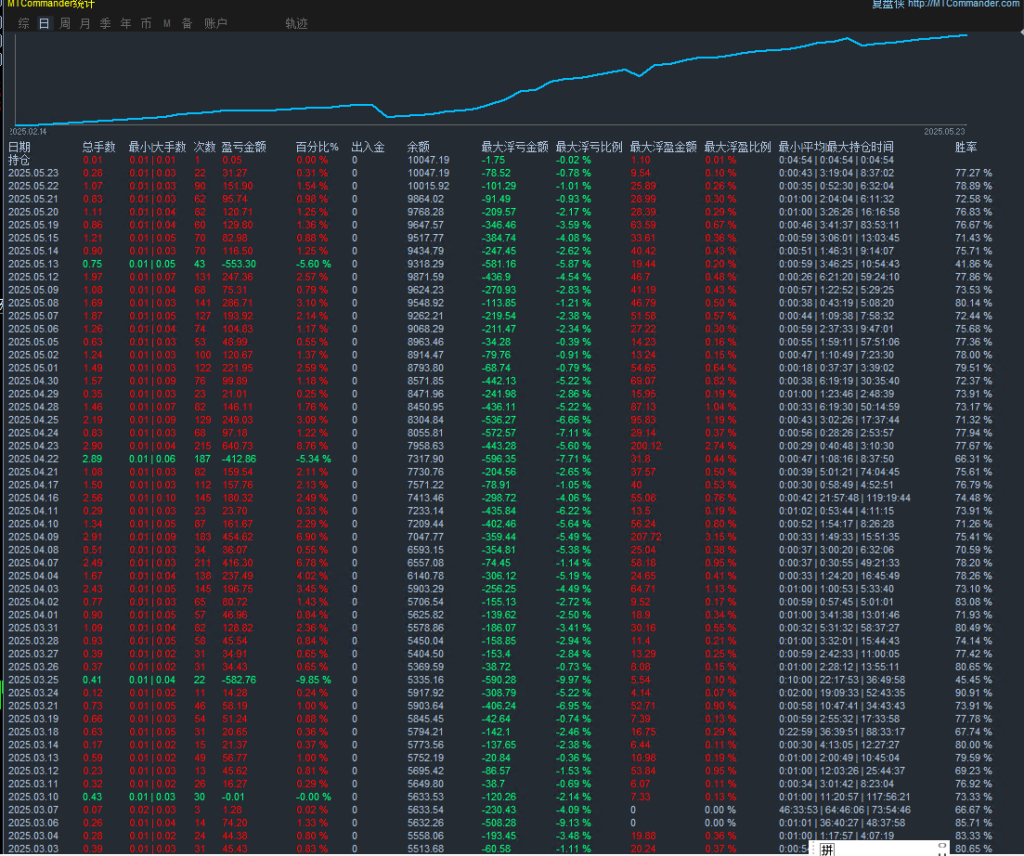Select the 日 daily statistics tab
1024x856 pixels.
[x=44, y=23]
